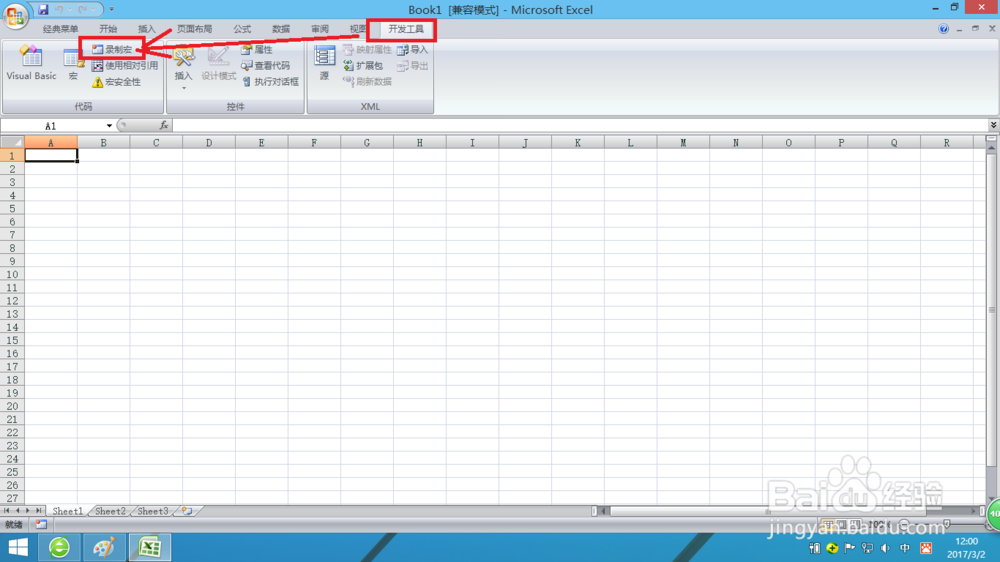Open 扩展包 expansion packs

click(363, 66)
